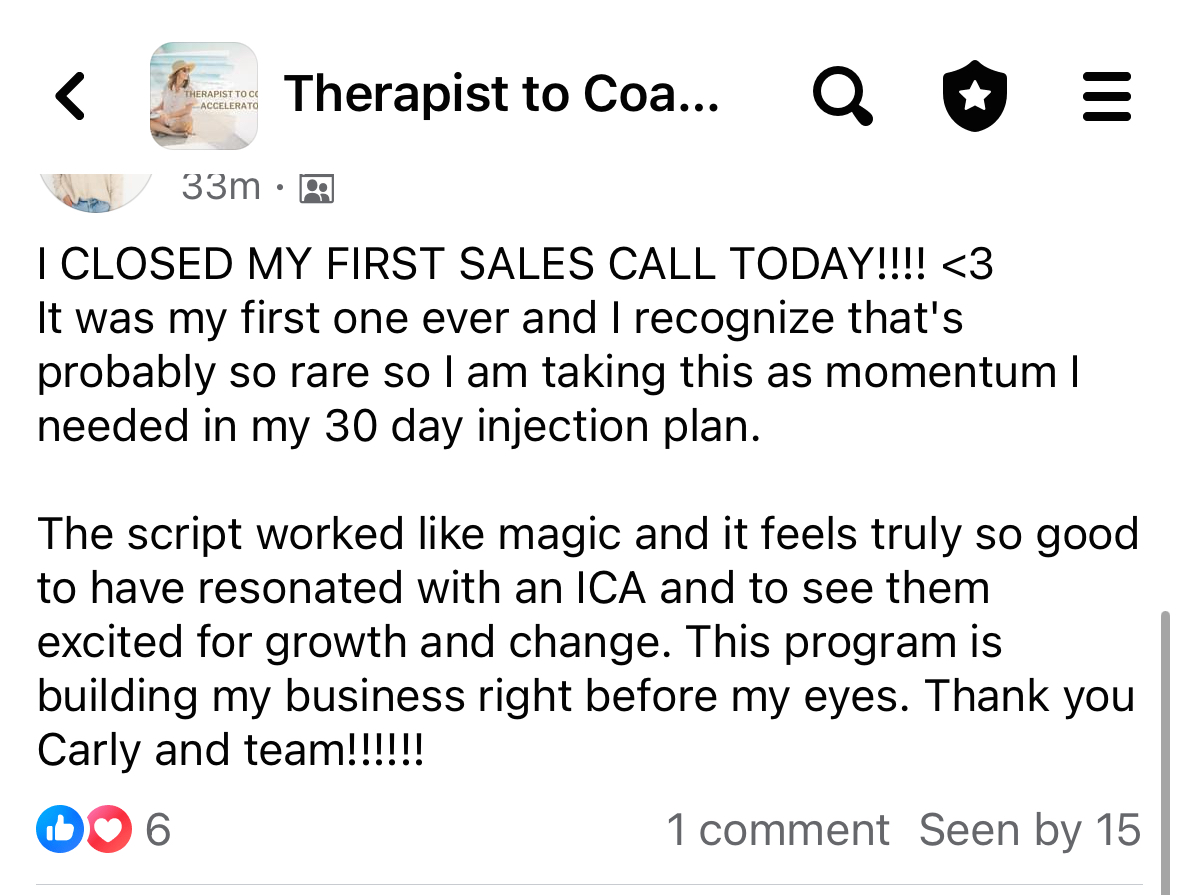
Task: Tap the group cover thumbnail
Action: click(203, 96)
